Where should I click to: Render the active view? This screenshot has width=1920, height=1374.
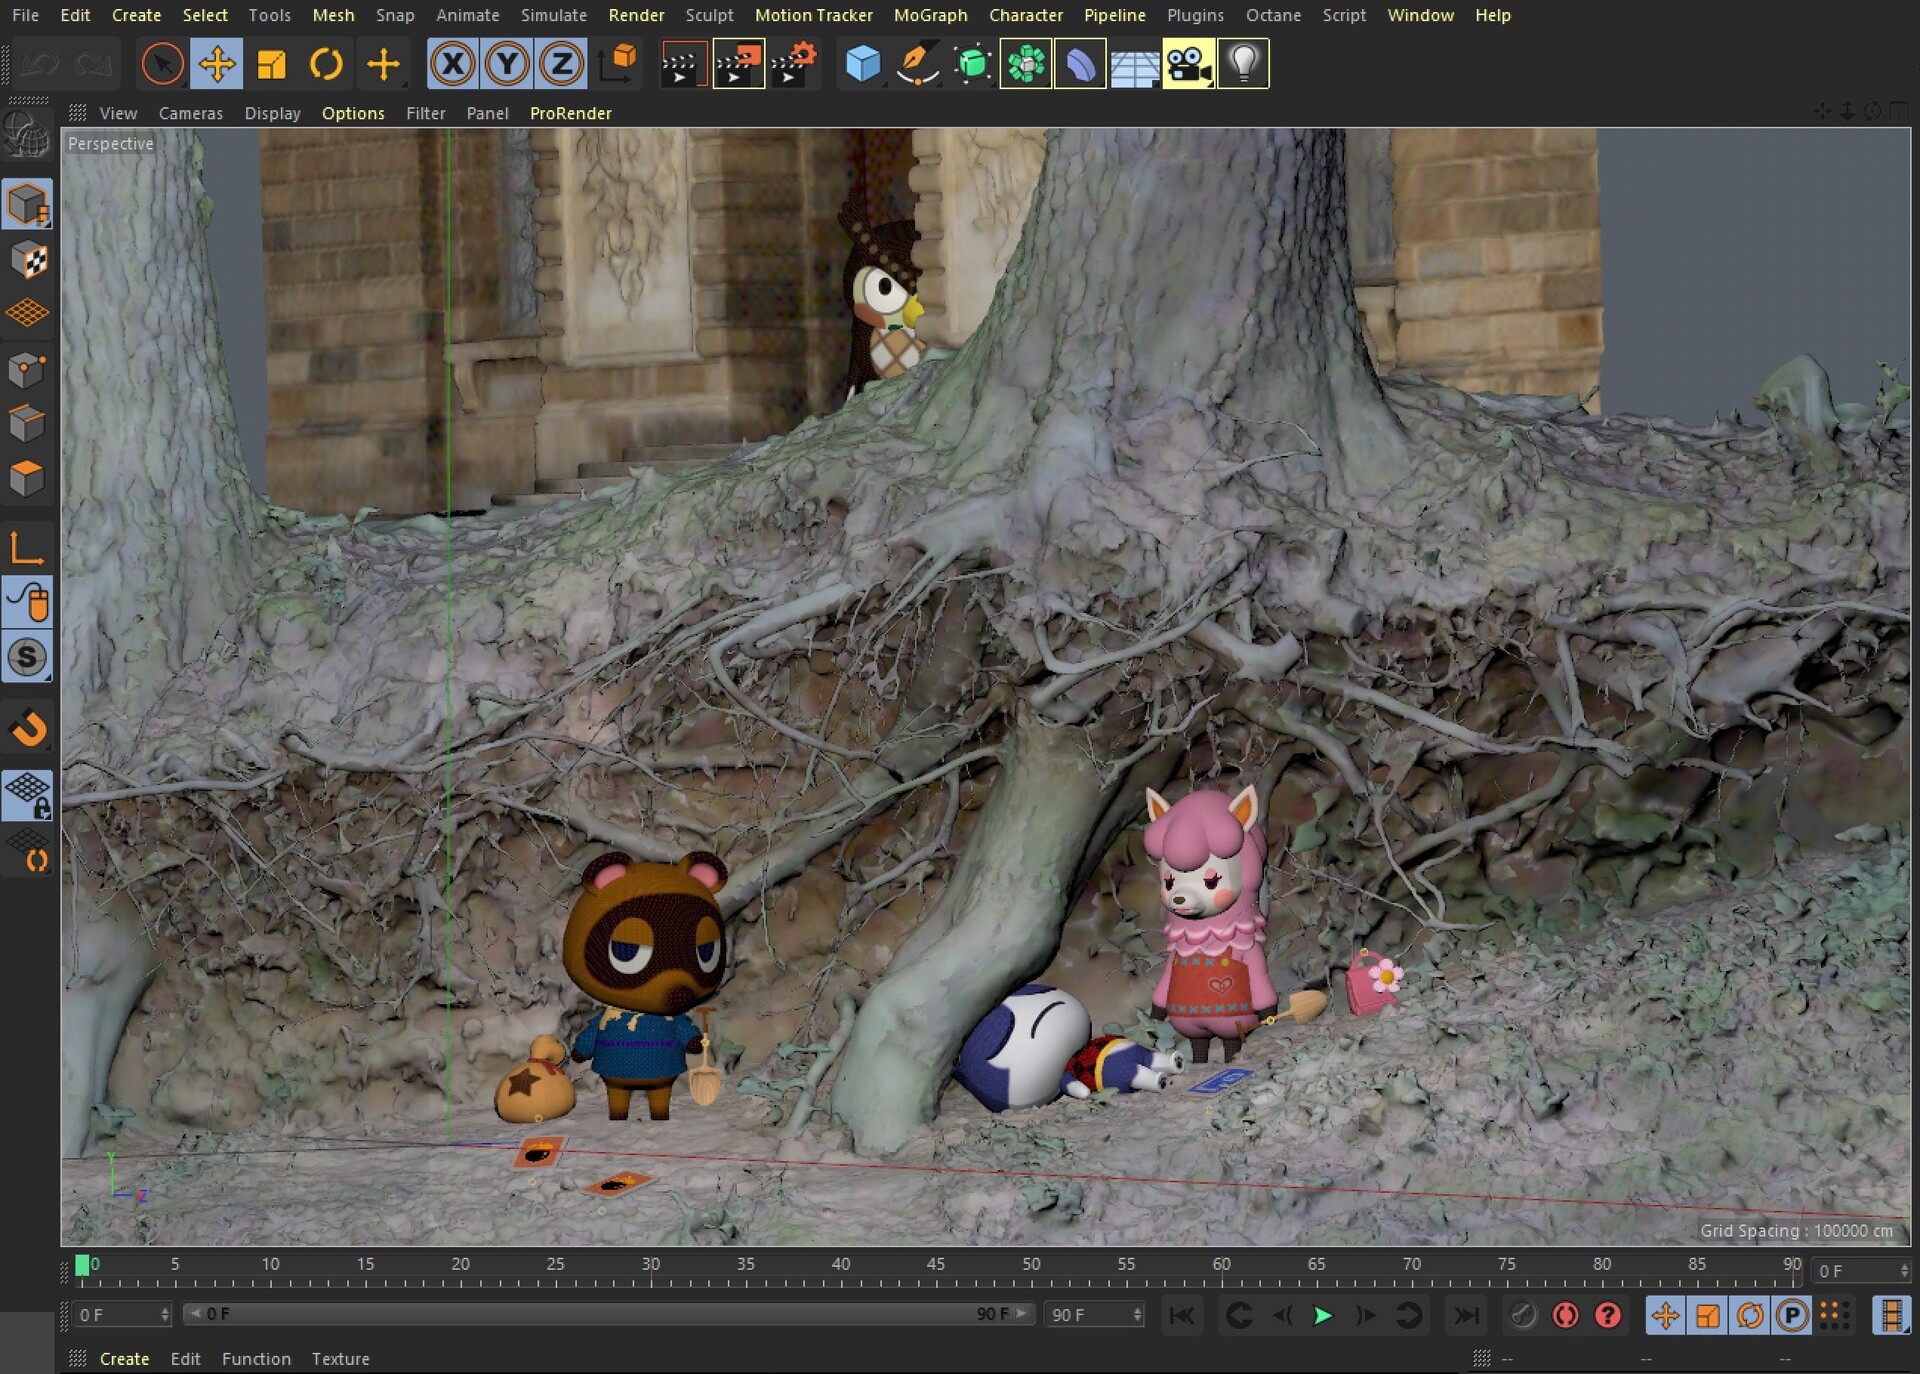tap(684, 65)
